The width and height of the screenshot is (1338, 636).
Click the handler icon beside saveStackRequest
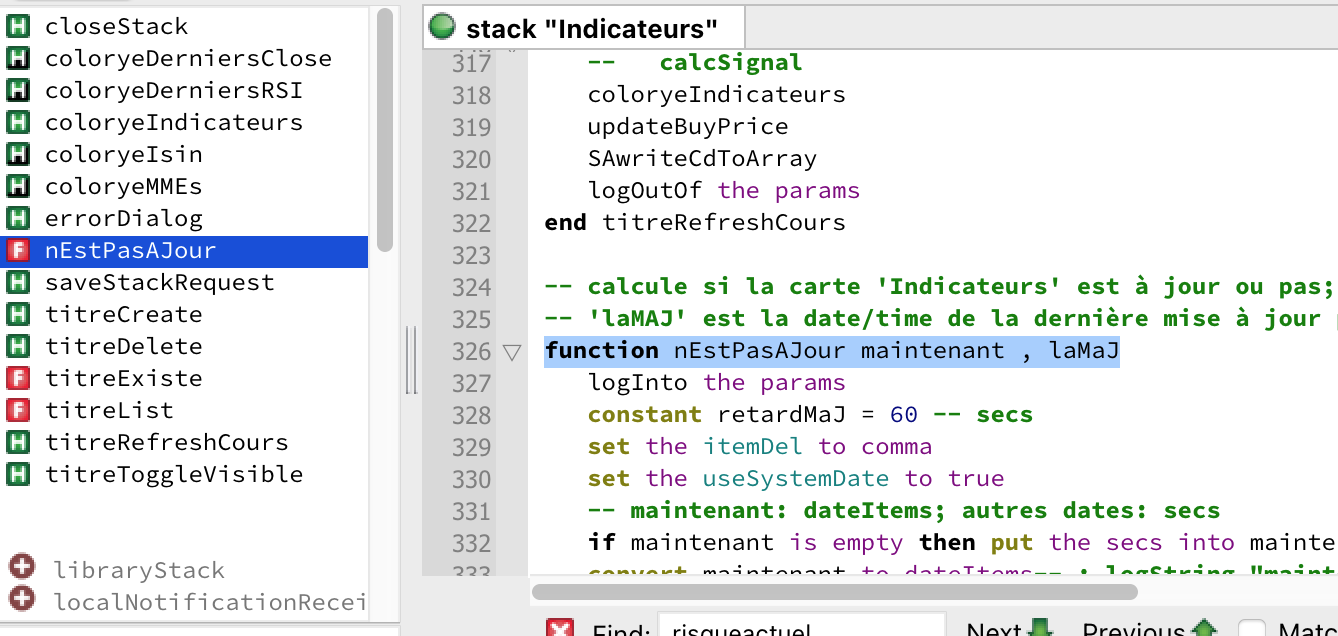[x=18, y=283]
